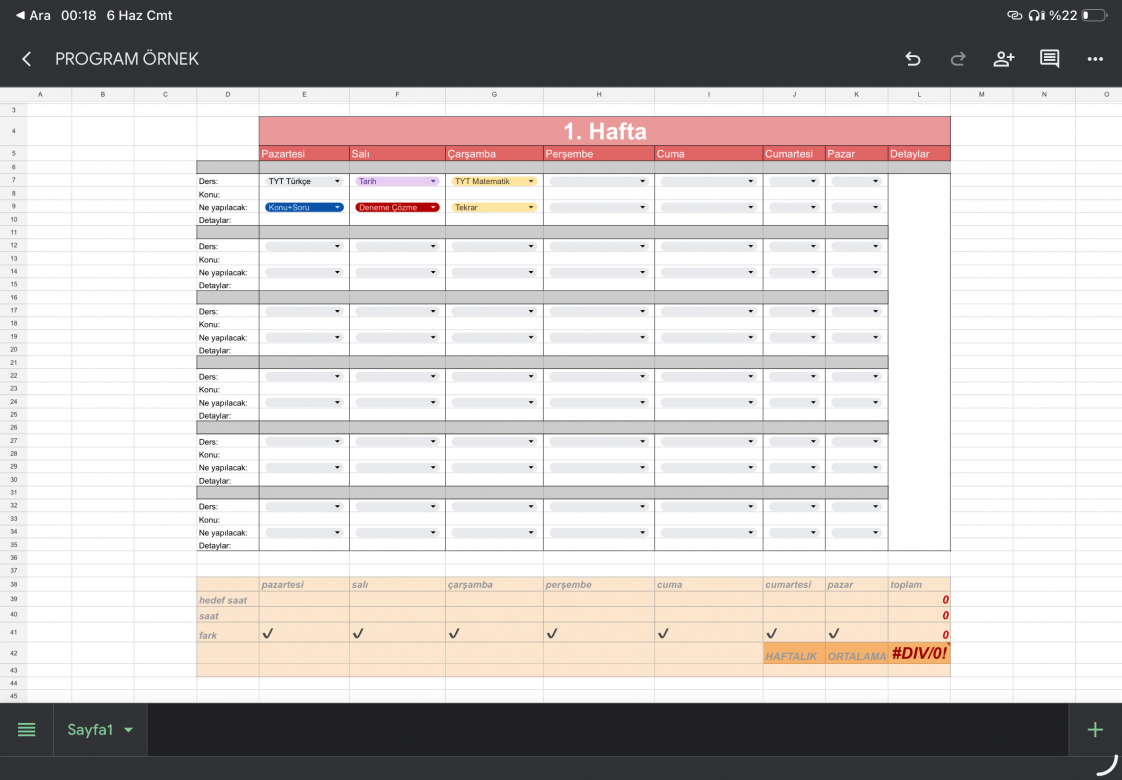Viewport: 1122px width, 780px height.
Task: Tap the PROGRAM ÖRNEK document title
Action: tap(127, 59)
